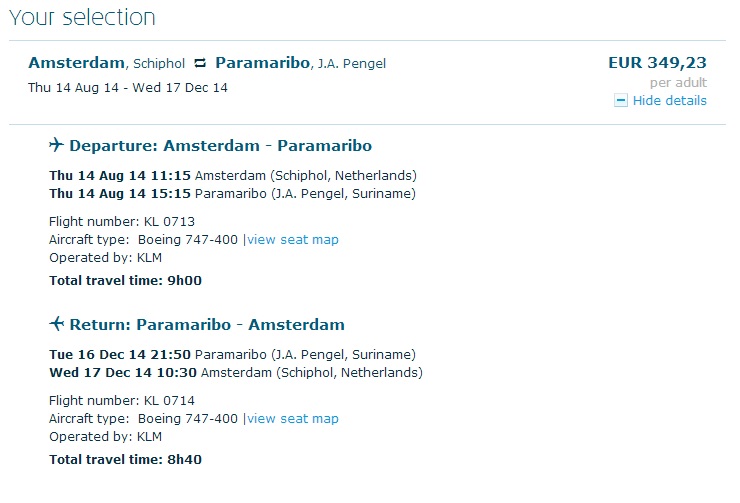This screenshot has height=503, width=740.
Task: Click Total travel time 9h00 text
Action: pyautogui.click(x=125, y=281)
